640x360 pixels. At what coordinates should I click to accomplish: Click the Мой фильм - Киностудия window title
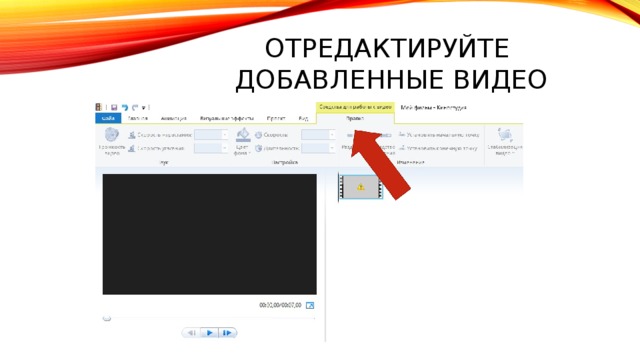pyautogui.click(x=433, y=107)
